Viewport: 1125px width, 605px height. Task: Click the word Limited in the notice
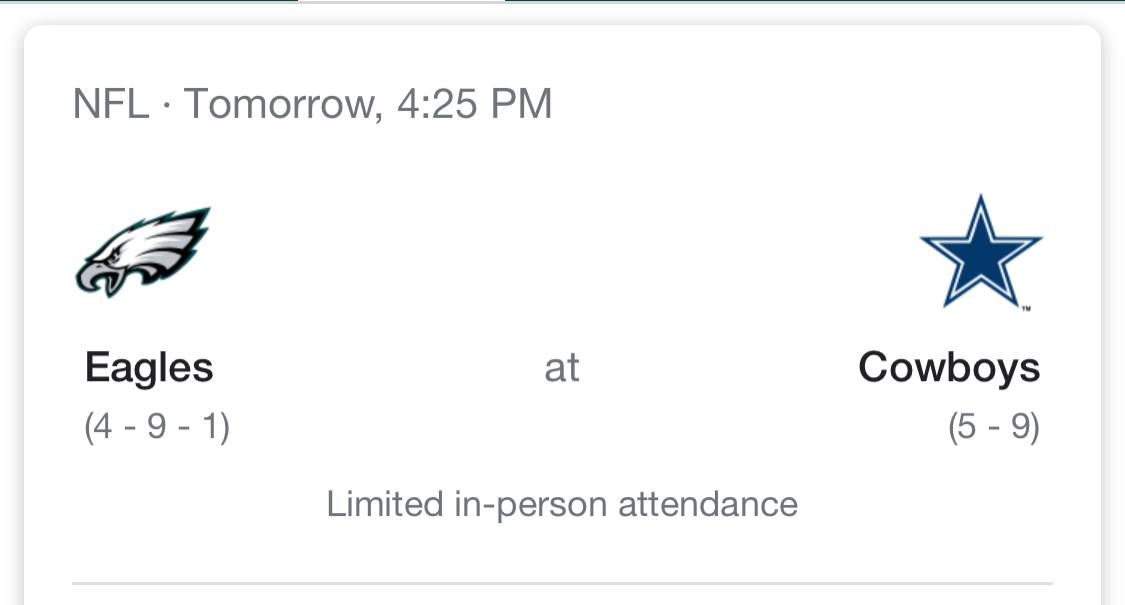click(385, 504)
